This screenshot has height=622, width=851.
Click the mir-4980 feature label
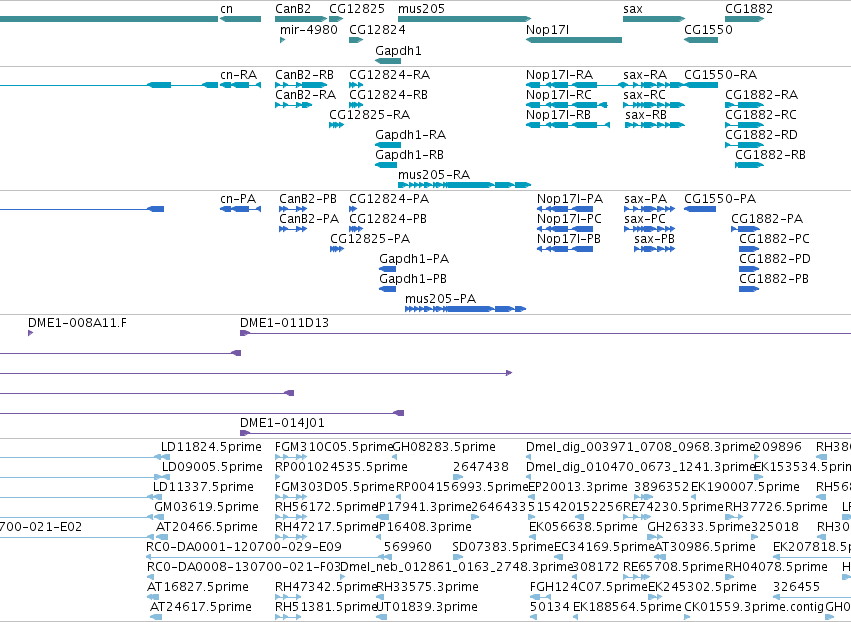pos(309,30)
